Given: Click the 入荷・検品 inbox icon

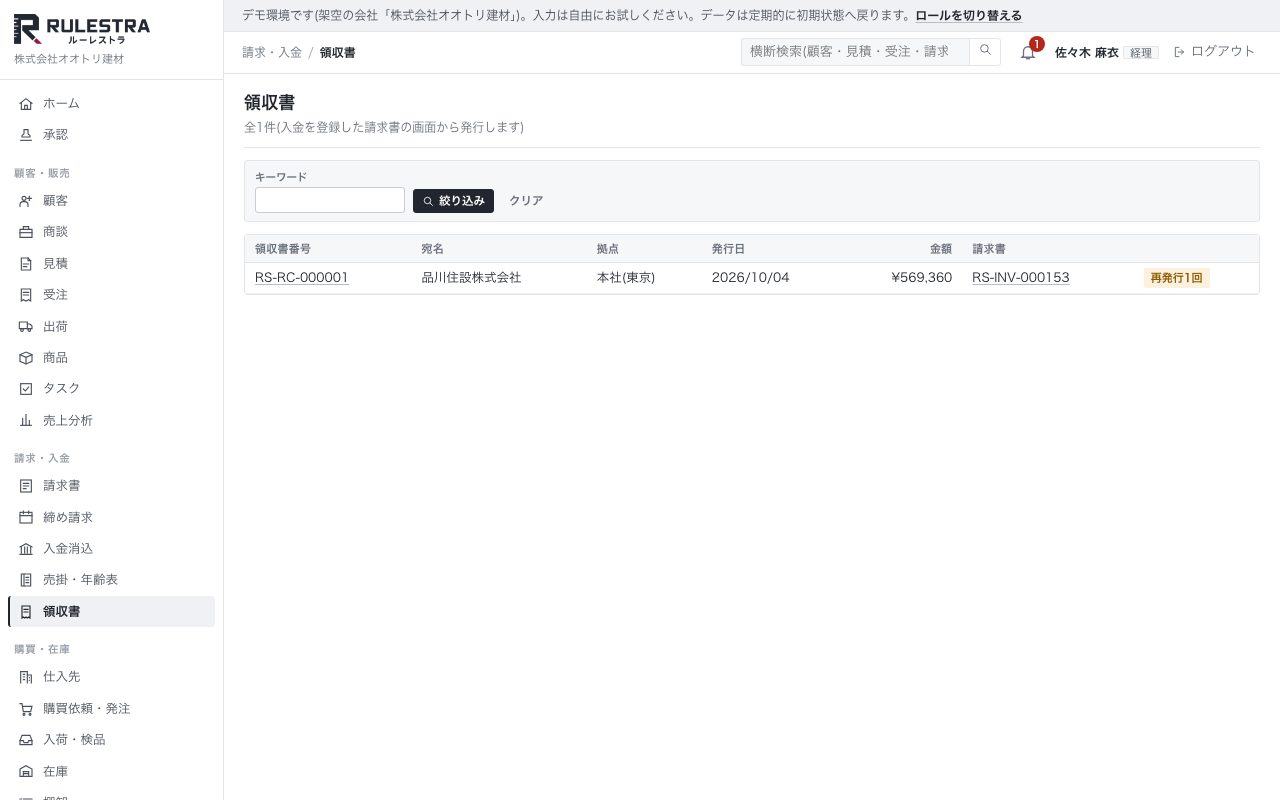Looking at the screenshot, I should click(x=26, y=740).
